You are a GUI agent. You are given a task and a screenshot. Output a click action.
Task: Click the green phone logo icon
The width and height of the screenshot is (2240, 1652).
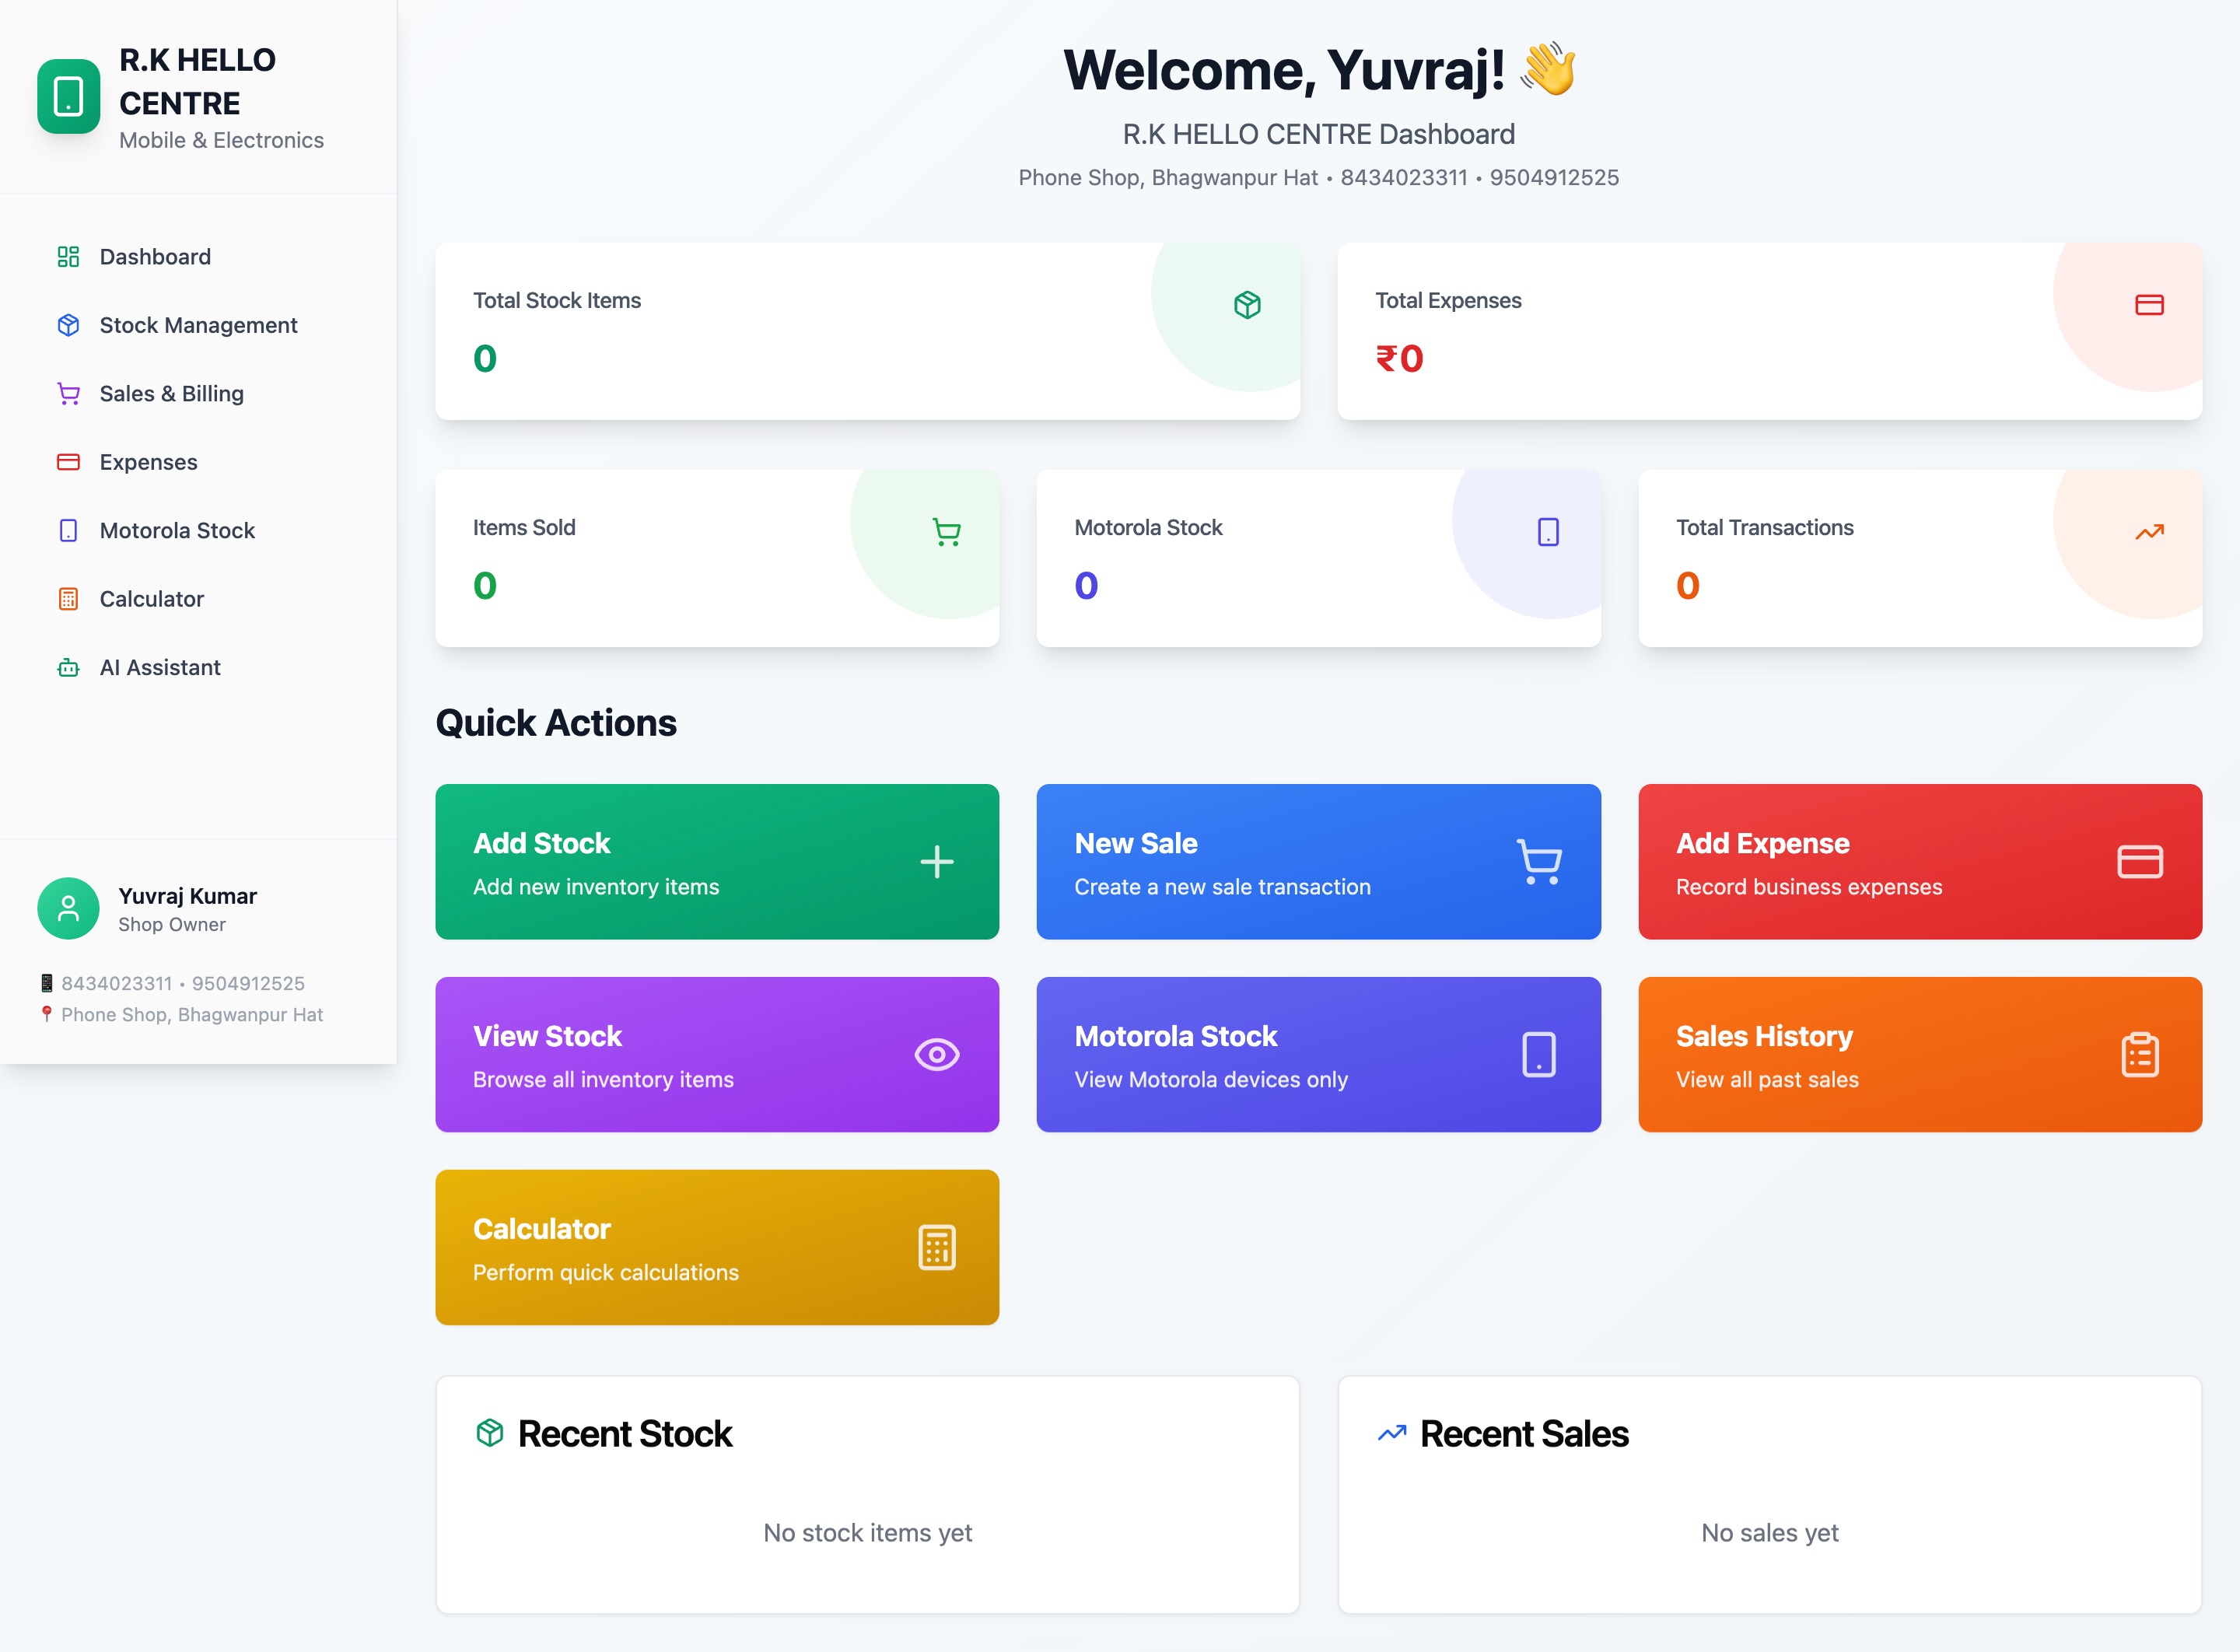coord(68,97)
